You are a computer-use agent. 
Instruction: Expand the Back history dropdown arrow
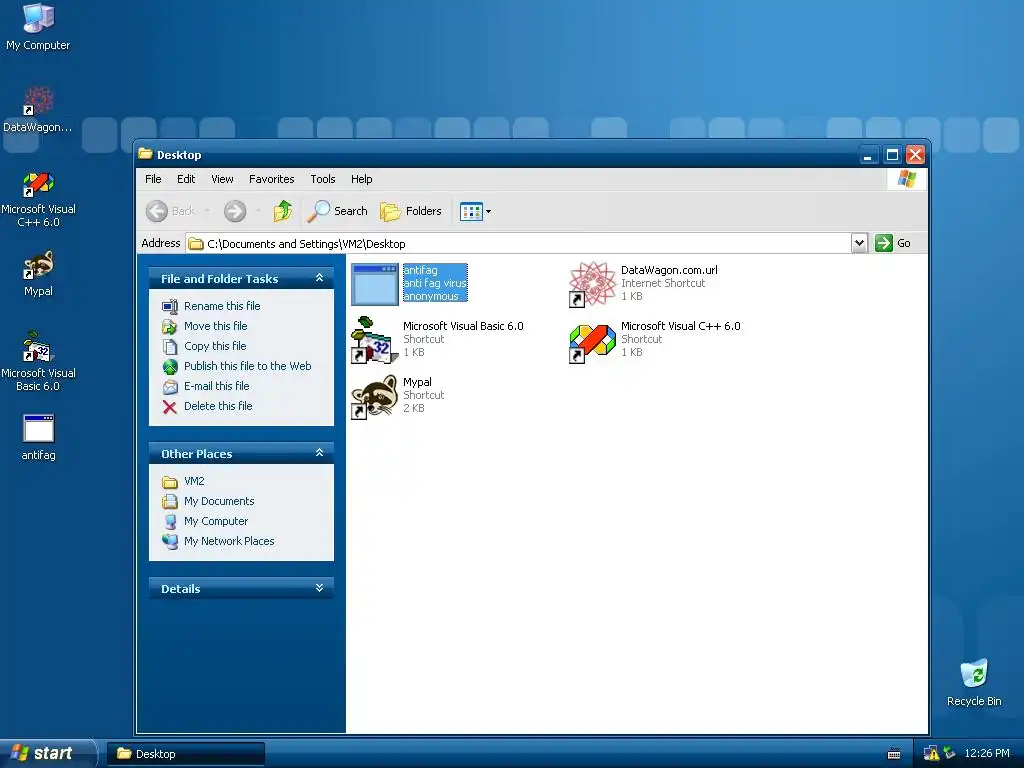click(207, 211)
